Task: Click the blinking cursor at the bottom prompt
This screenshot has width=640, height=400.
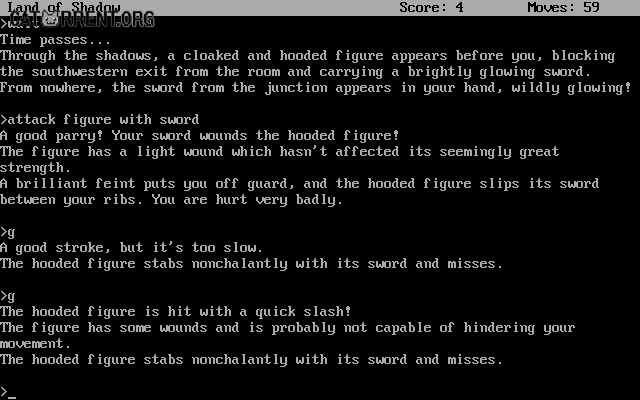Action: coord(12,397)
